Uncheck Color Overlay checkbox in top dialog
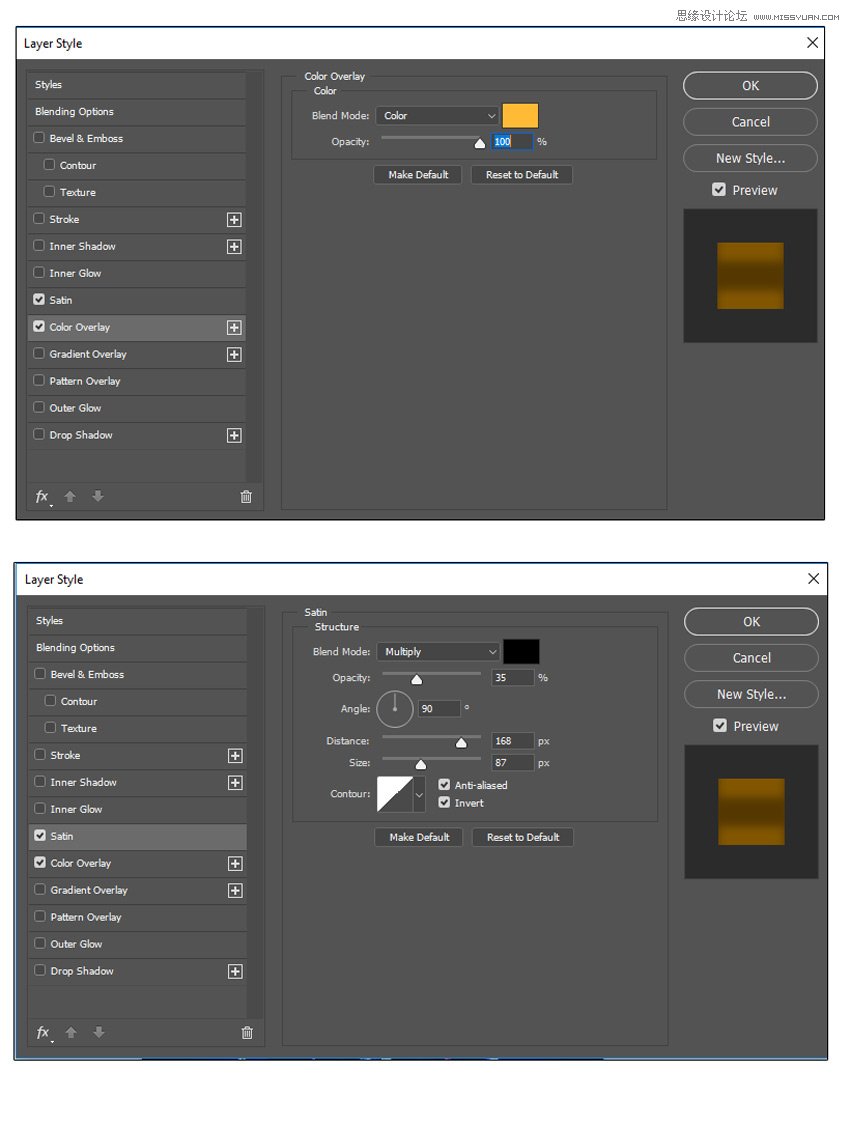 [x=39, y=326]
